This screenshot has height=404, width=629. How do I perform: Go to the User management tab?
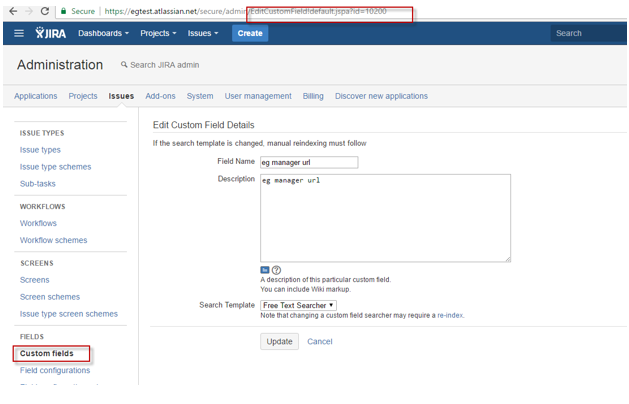258,96
